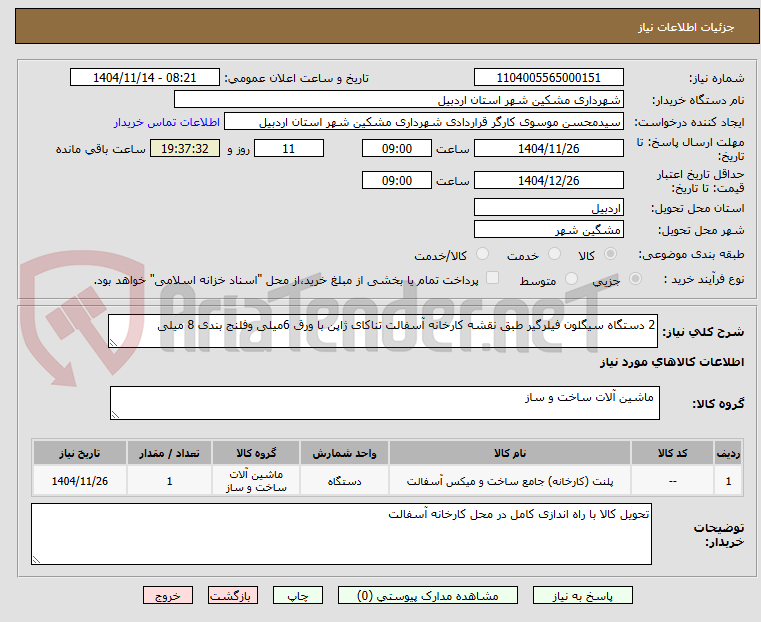This screenshot has height=622, width=761.
Task: Click the days remaining field showing 11
Action: tap(289, 148)
